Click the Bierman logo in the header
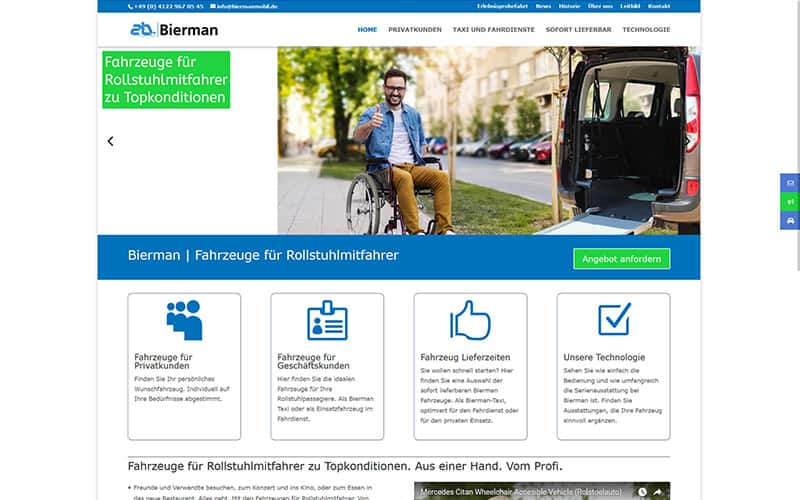 pos(174,30)
